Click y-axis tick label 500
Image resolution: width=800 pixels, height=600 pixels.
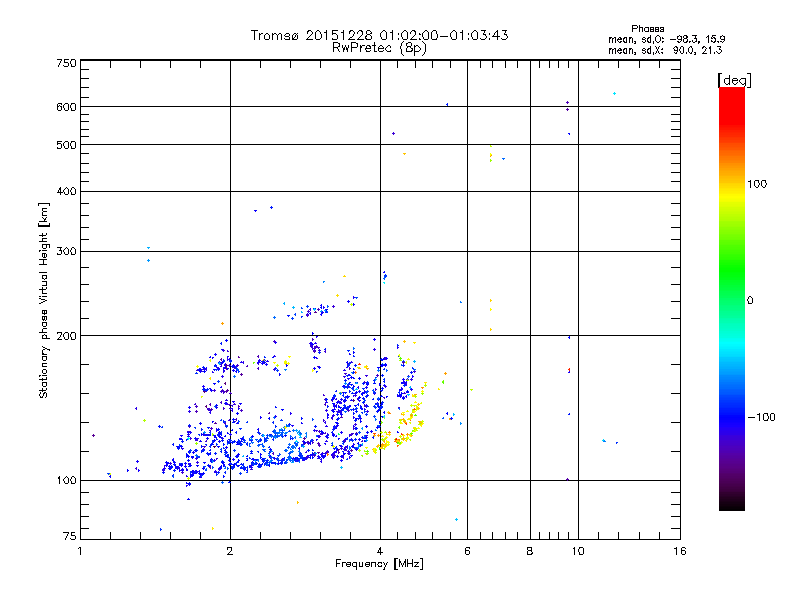[x=66, y=145]
